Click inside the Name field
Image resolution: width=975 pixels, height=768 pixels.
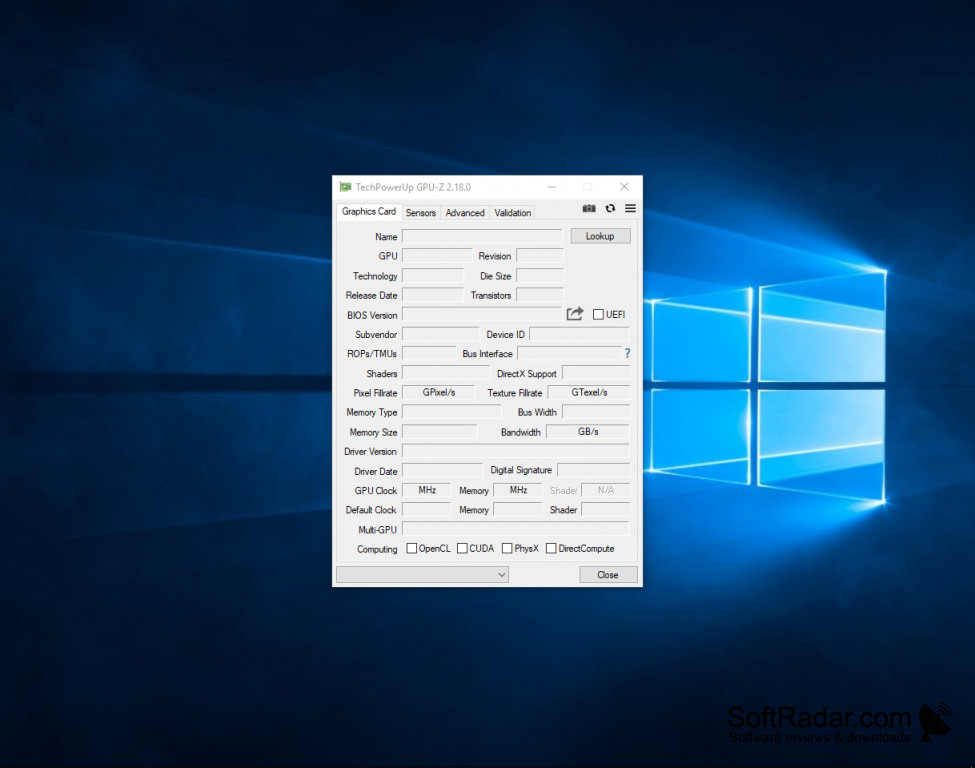pos(480,236)
